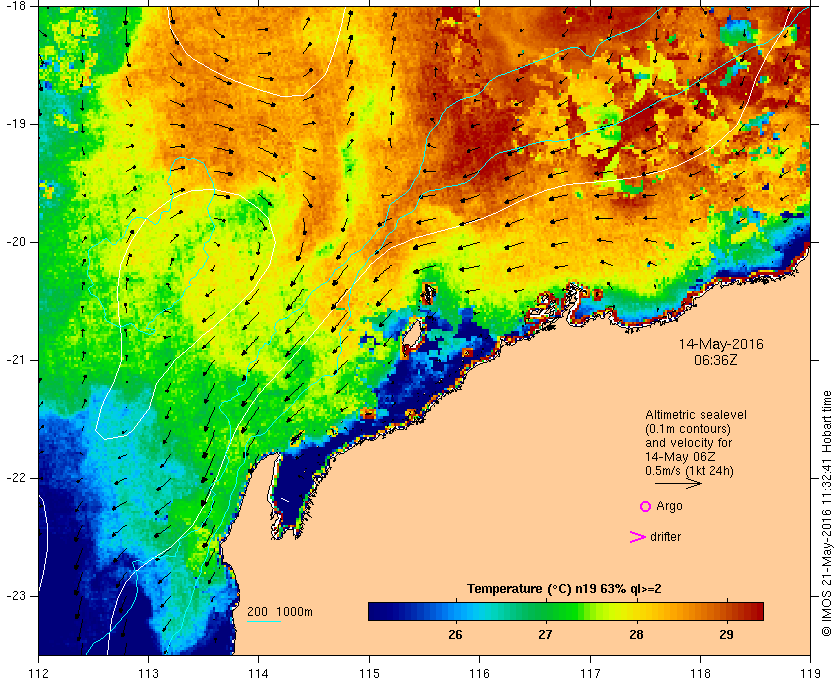
Task: Click the drifter legend label
Action: [665, 537]
